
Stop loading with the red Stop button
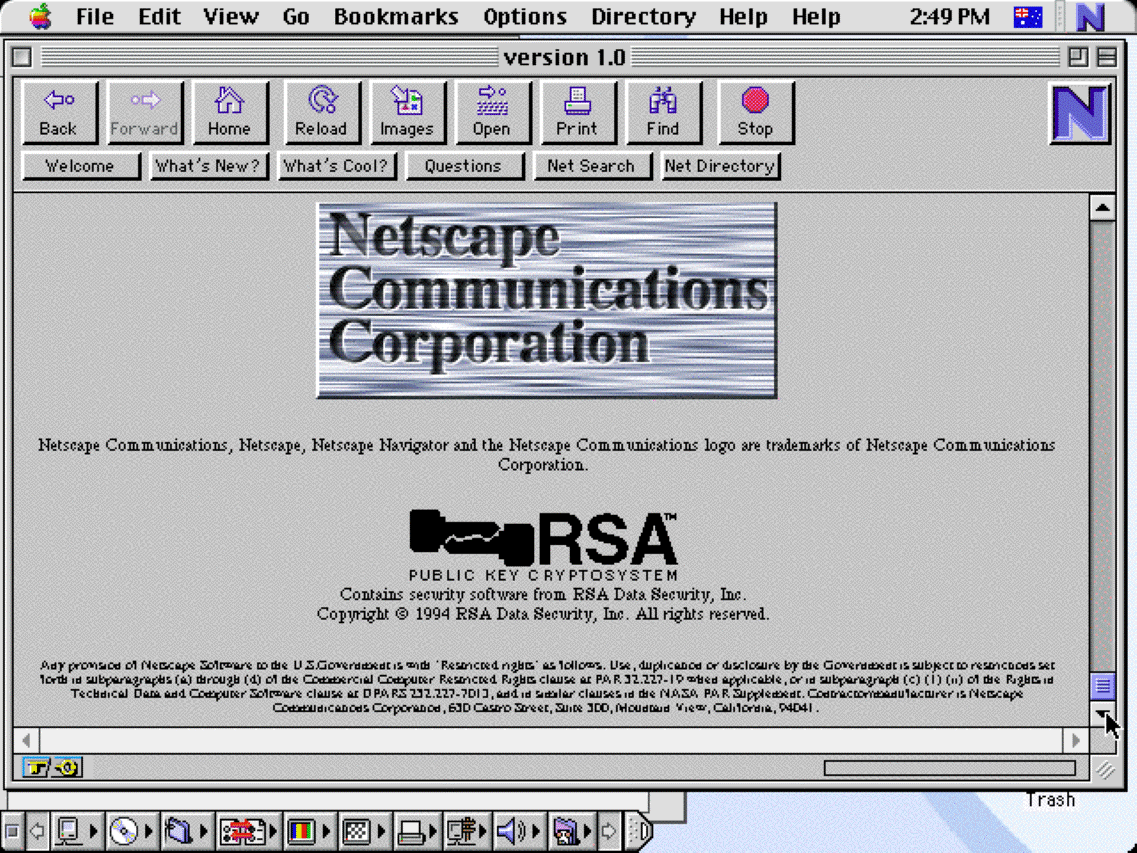click(x=755, y=112)
